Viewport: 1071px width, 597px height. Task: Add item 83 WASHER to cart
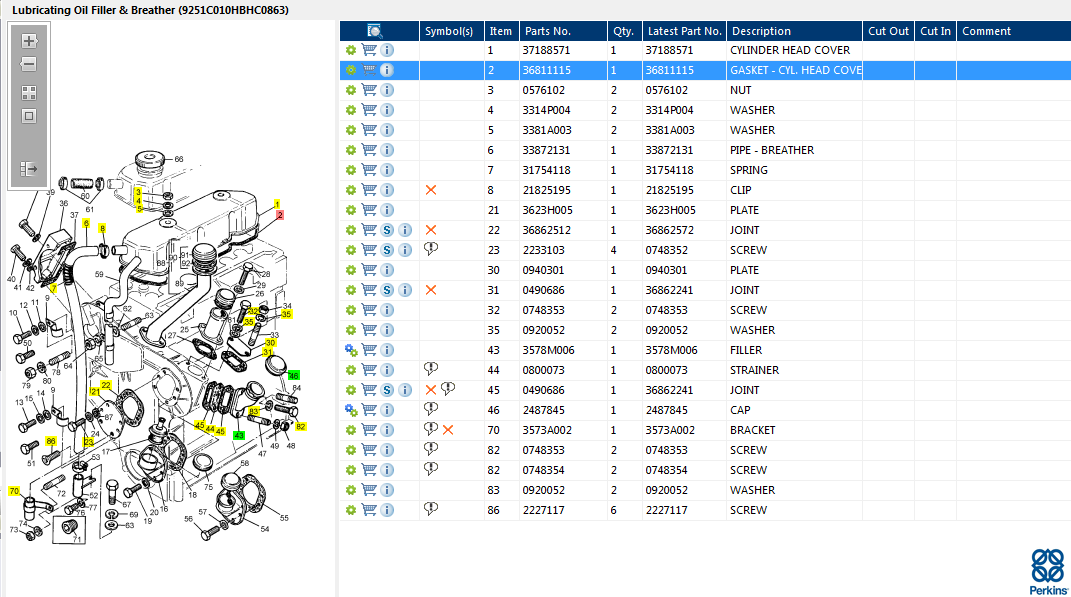pos(369,490)
